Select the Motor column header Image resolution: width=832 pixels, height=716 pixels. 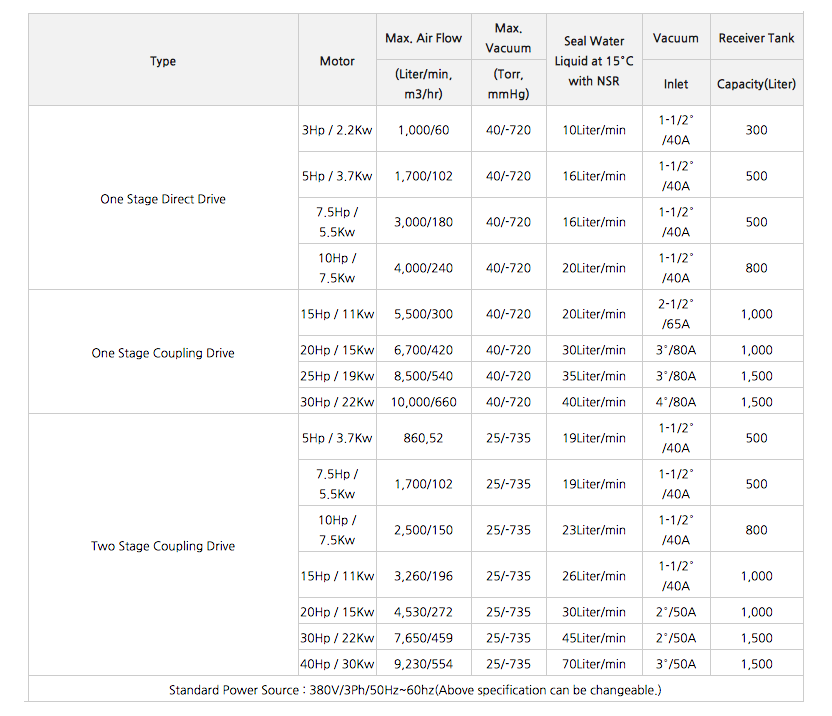point(337,61)
